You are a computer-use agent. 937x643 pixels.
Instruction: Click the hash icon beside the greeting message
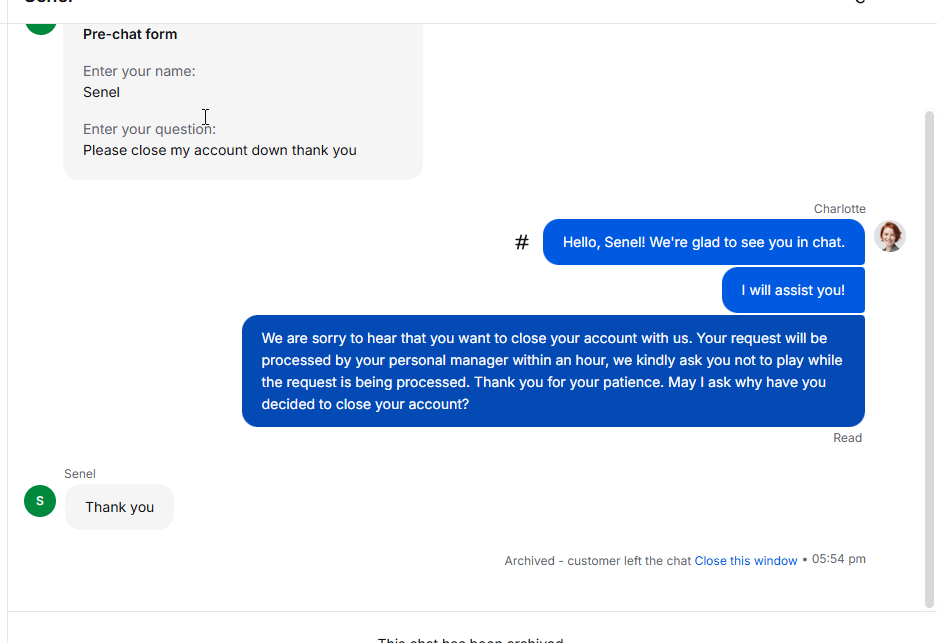point(521,242)
